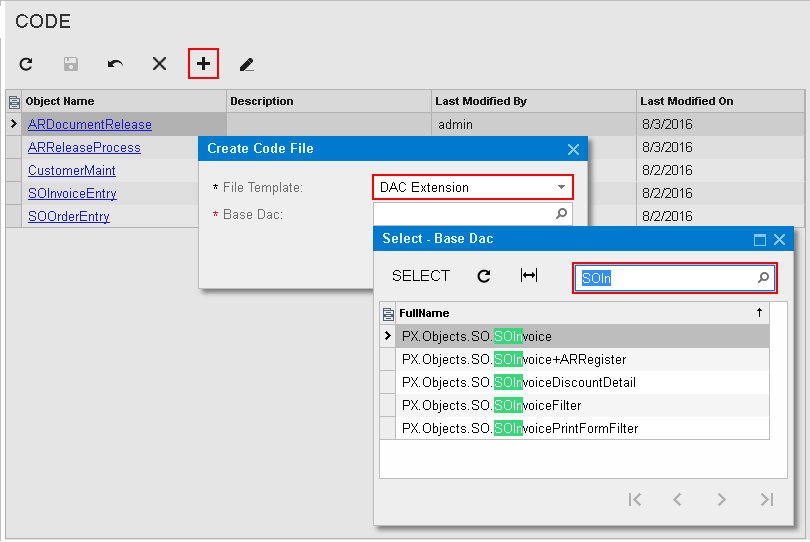The height and width of the screenshot is (542, 810).
Task: Sort by Last Modified On column
Action: [720, 101]
